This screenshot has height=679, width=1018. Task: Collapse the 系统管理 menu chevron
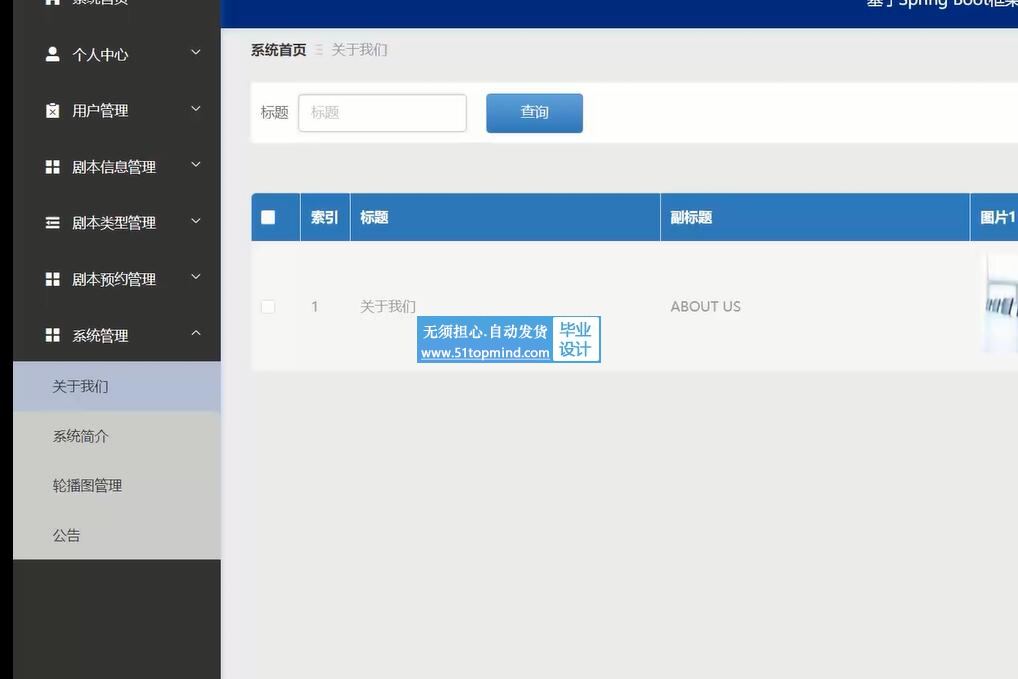(195, 333)
